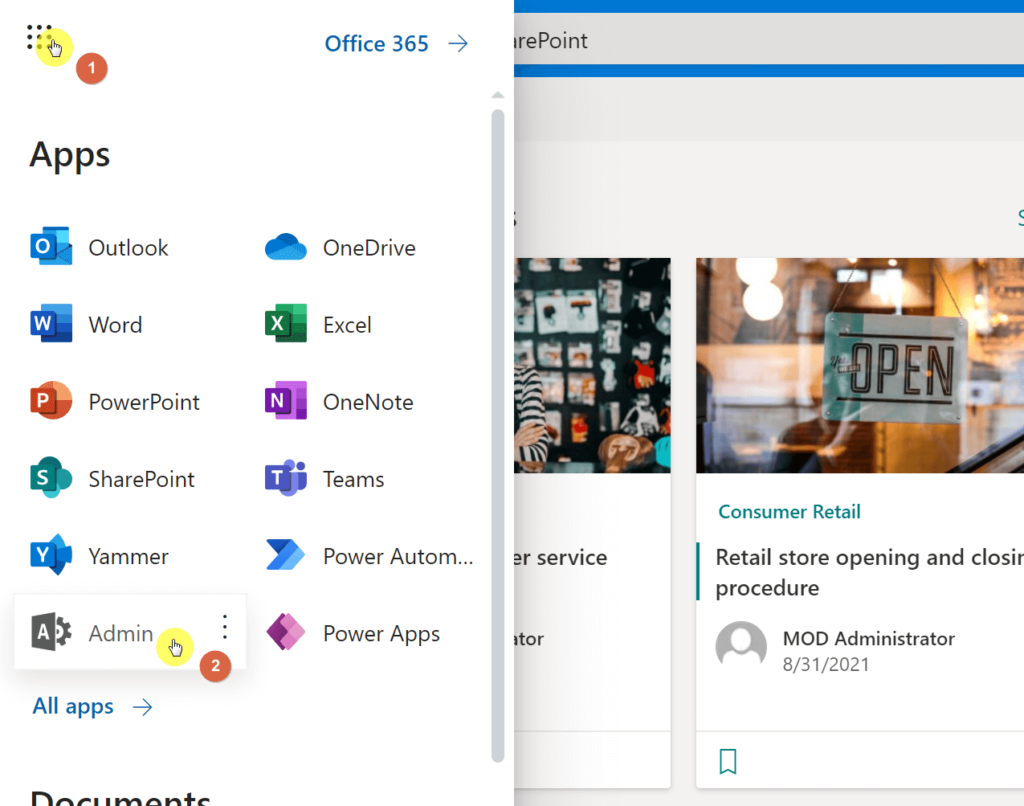This screenshot has width=1024, height=806.
Task: Open the Admin more options dots
Action: point(225,627)
